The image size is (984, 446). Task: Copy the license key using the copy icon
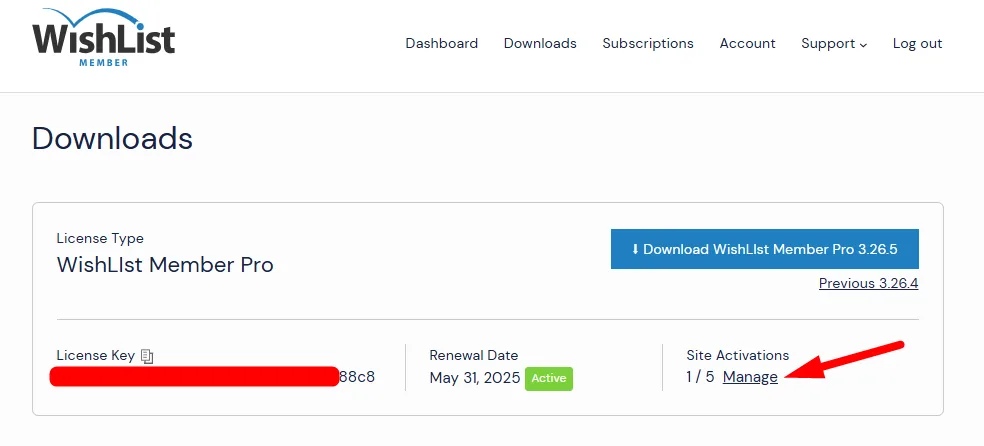pyautogui.click(x=147, y=355)
